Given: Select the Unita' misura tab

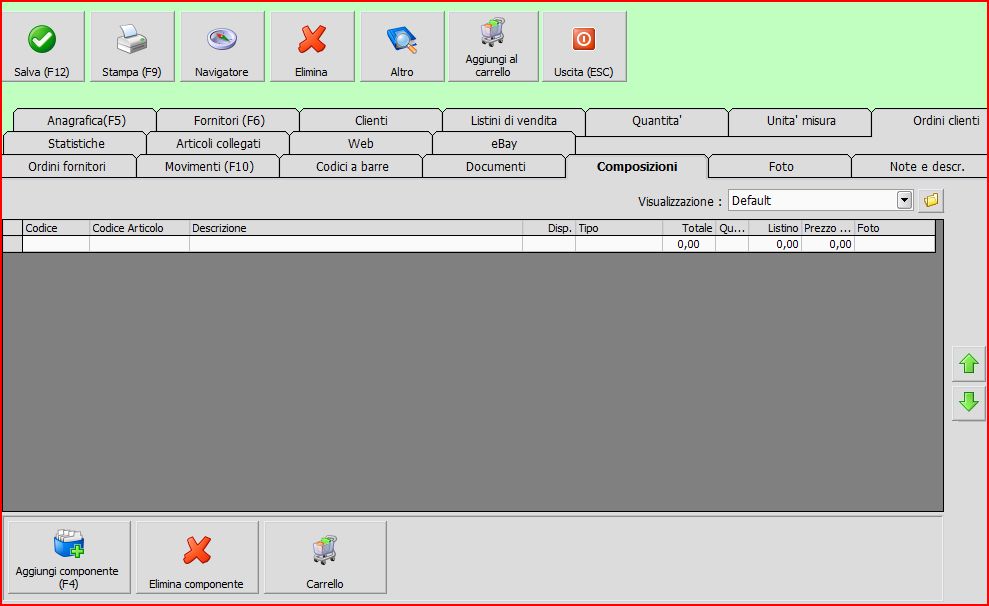Looking at the screenshot, I should (x=800, y=120).
